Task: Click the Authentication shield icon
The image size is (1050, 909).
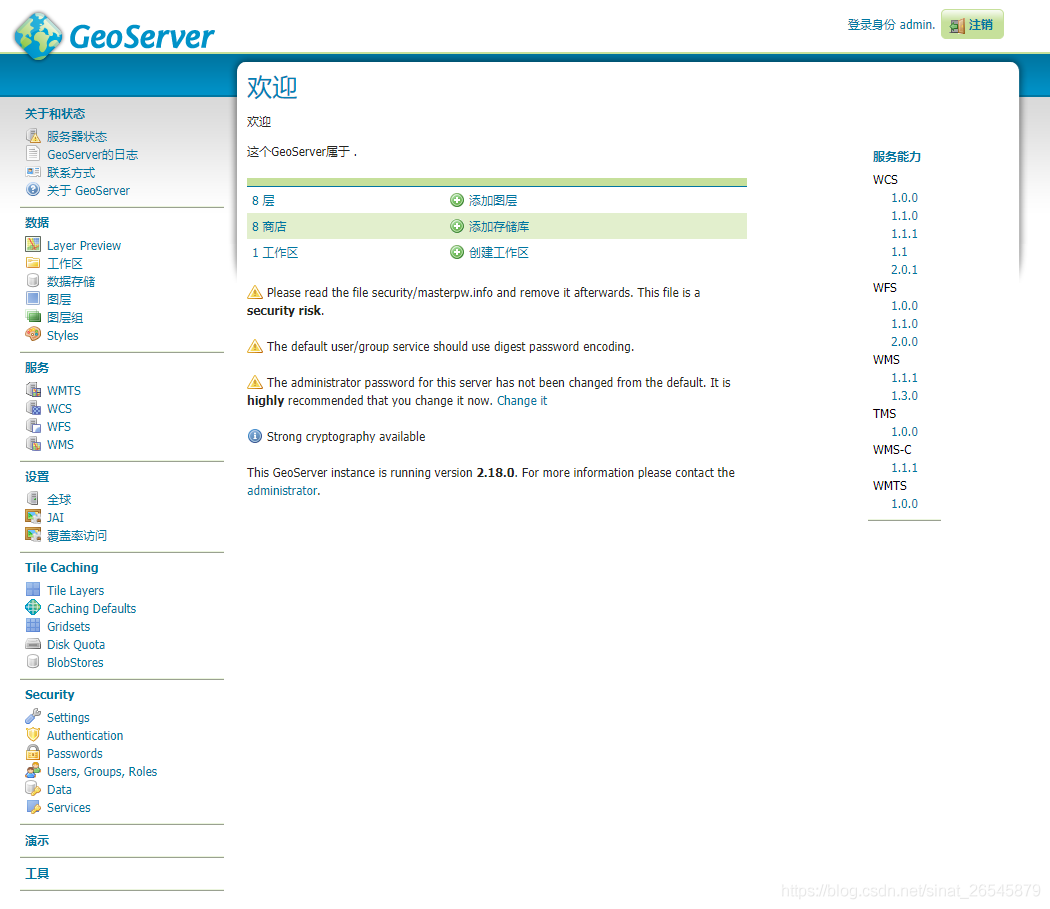Action: (x=33, y=734)
